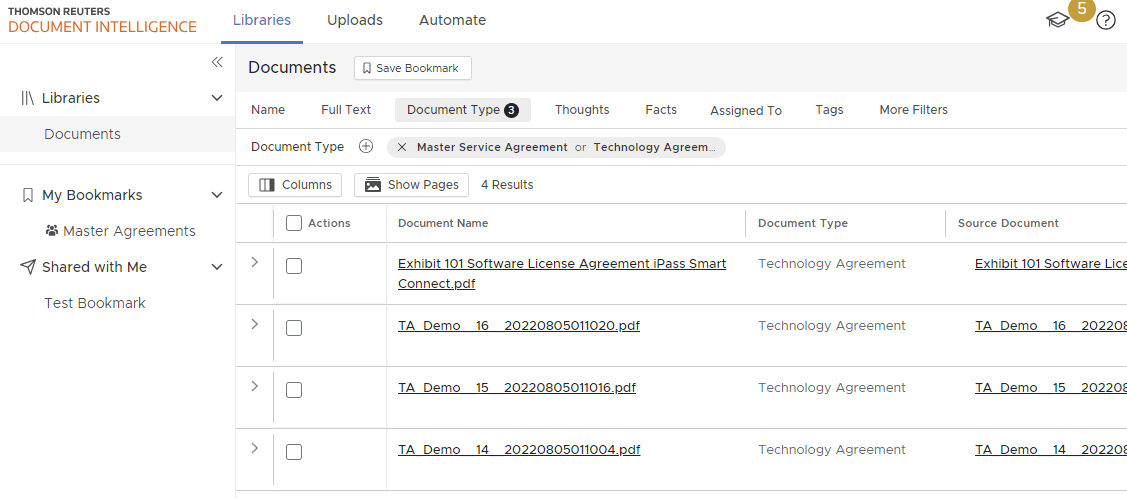Open the Columns chooser
The width and height of the screenshot is (1127, 499).
tap(295, 185)
